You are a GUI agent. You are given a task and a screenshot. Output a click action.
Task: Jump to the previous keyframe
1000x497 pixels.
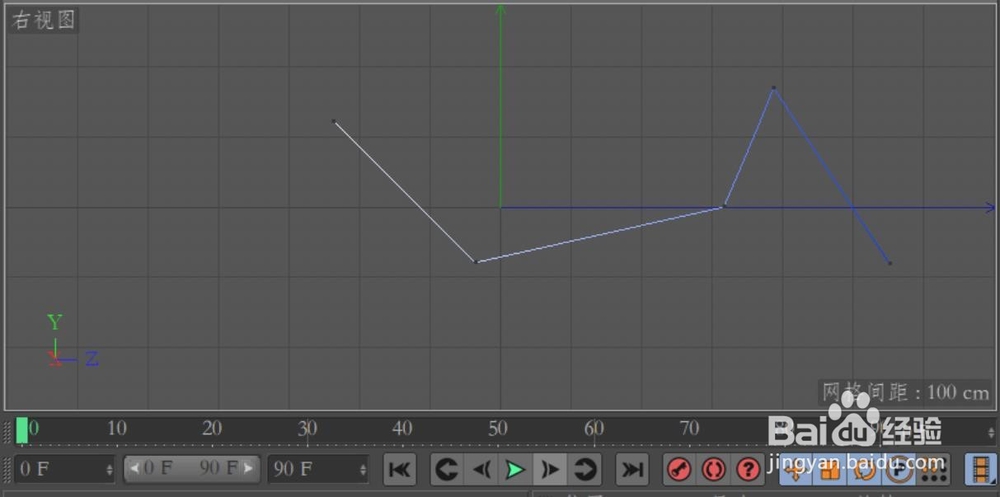446,470
